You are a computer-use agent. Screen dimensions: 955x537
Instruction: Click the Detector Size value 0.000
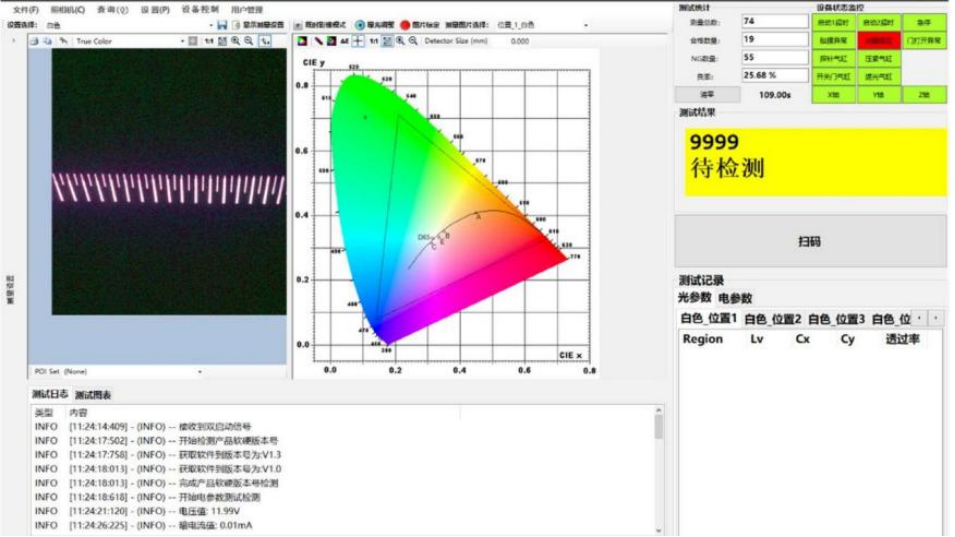520,41
